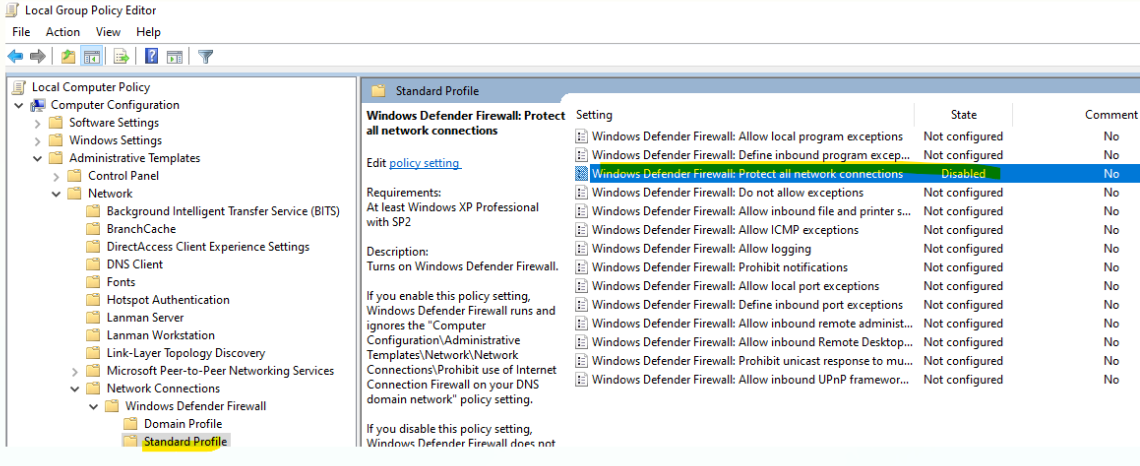1140x466 pixels.
Task: Click policy icon beside Allow logging
Action: (581, 249)
